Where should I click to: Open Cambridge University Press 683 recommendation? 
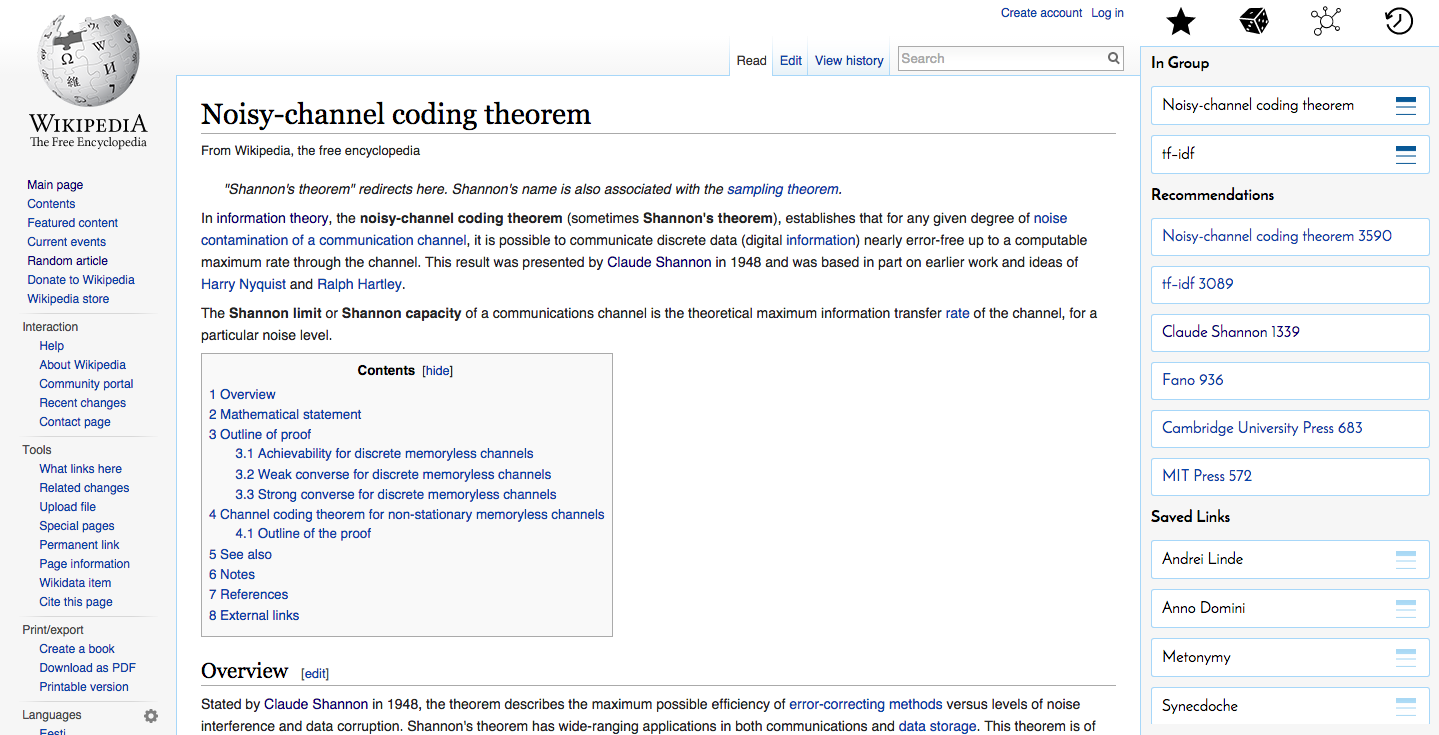1290,428
